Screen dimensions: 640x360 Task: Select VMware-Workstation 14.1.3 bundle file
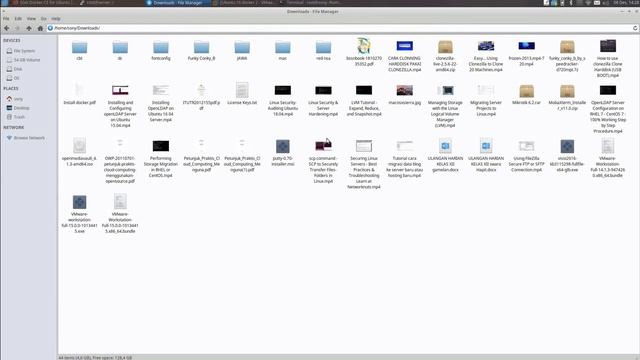[608, 158]
